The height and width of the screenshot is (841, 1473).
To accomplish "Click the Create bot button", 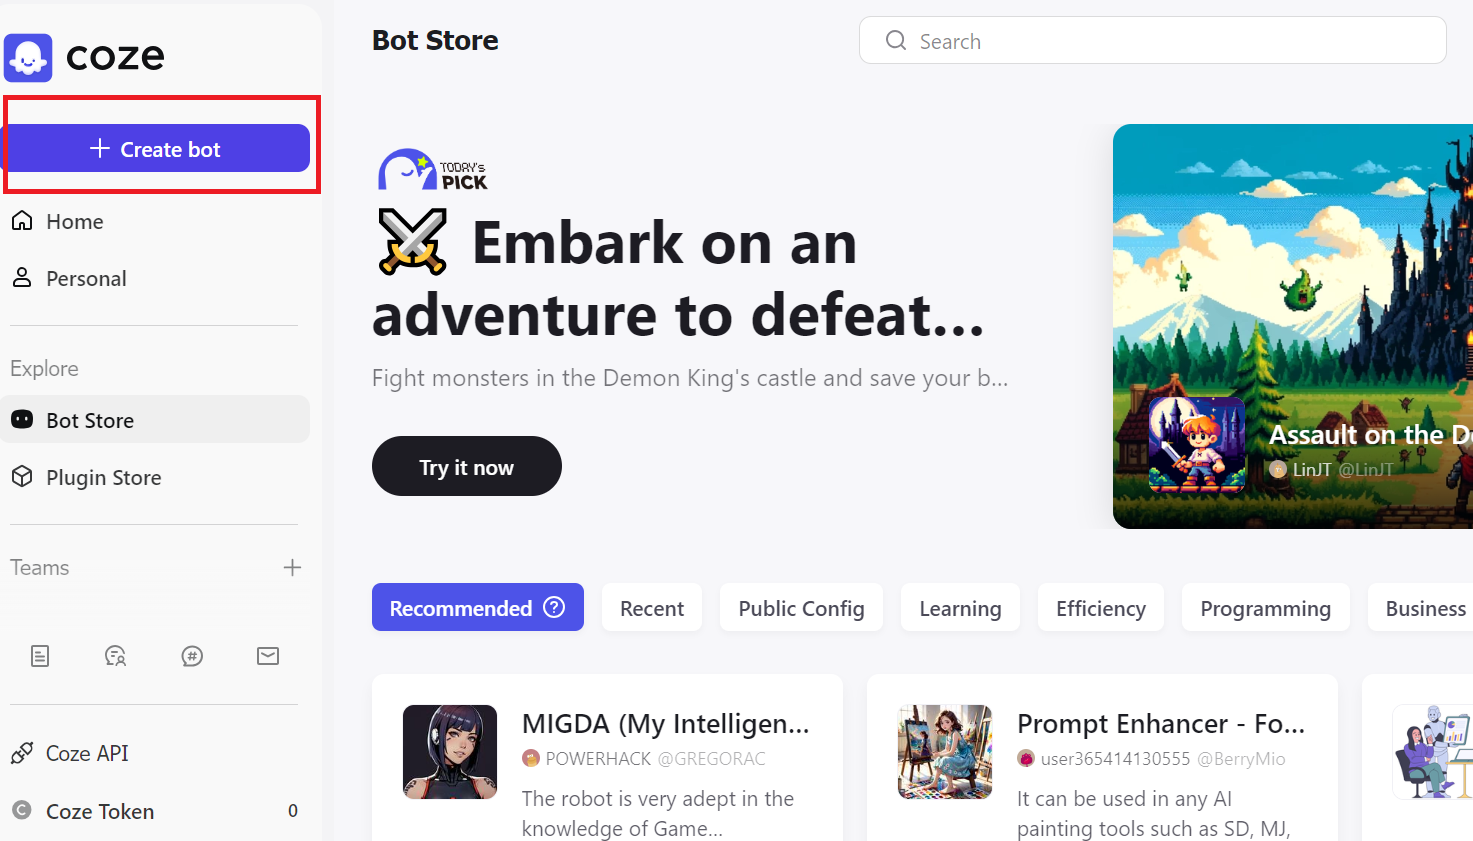I will point(158,148).
